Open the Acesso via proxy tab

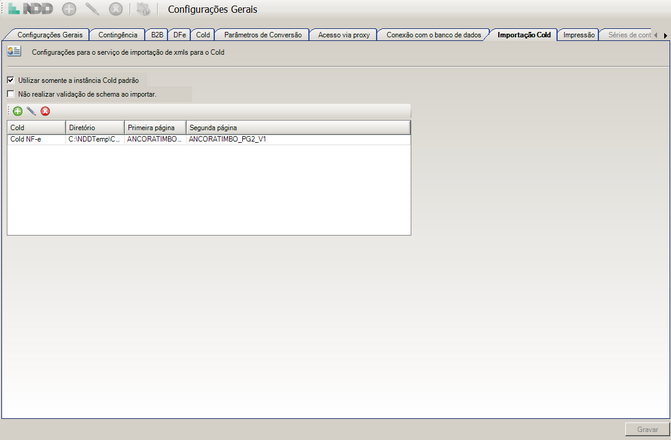[x=344, y=35]
